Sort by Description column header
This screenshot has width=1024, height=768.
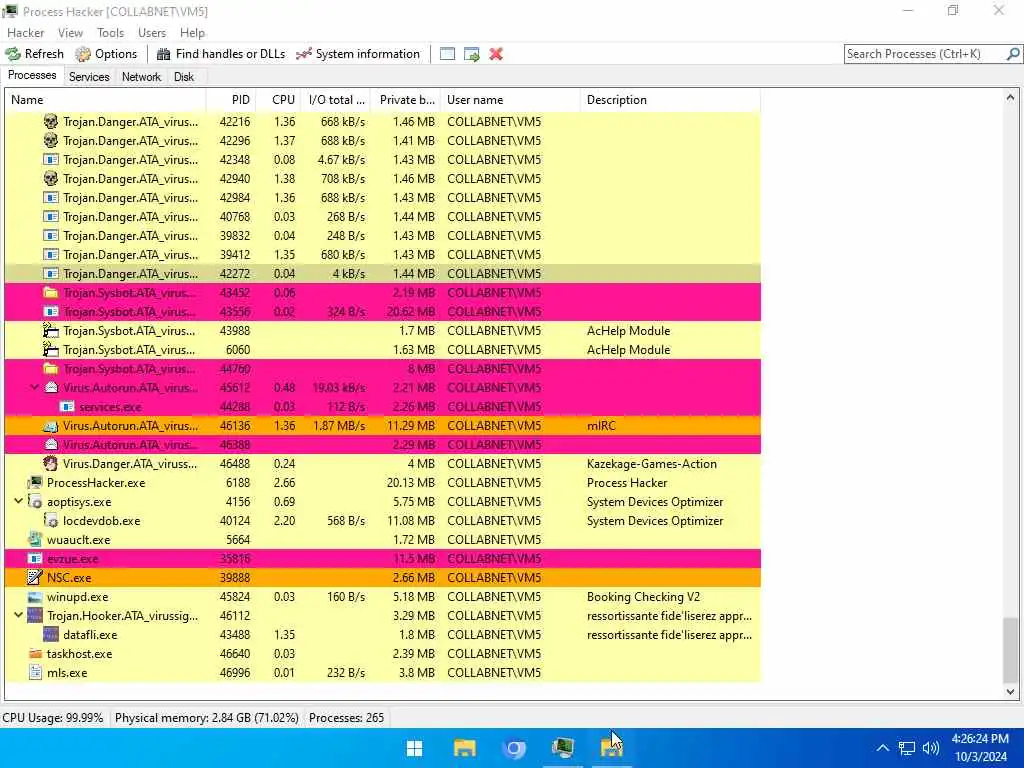(670, 100)
